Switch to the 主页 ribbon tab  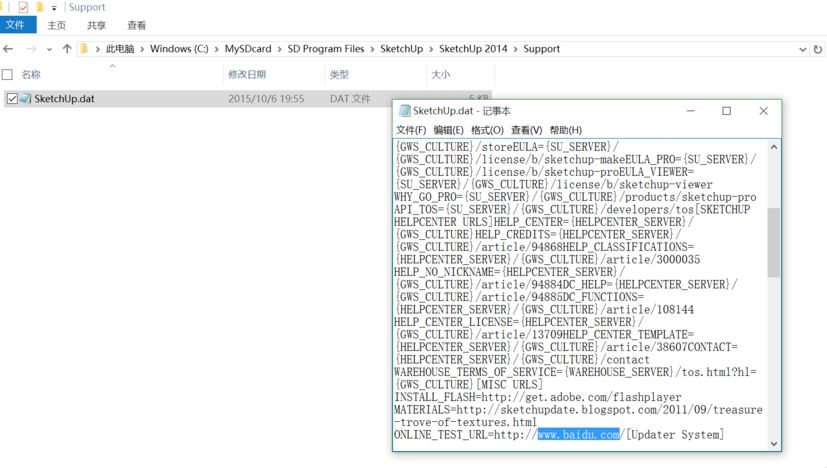(56, 25)
